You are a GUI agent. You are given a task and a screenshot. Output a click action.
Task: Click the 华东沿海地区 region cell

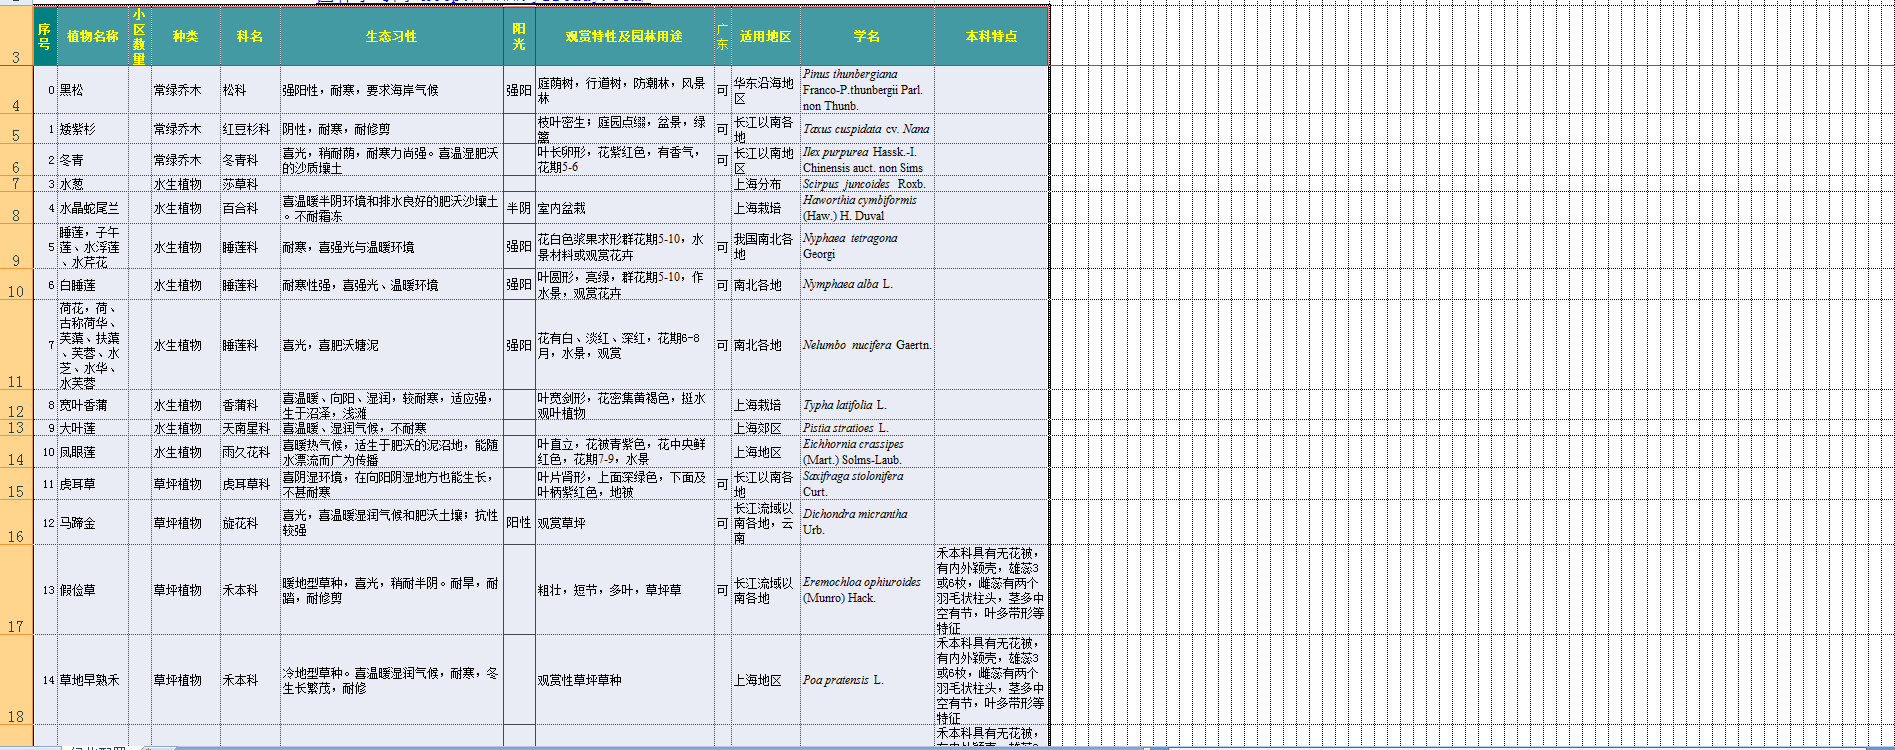tap(765, 90)
